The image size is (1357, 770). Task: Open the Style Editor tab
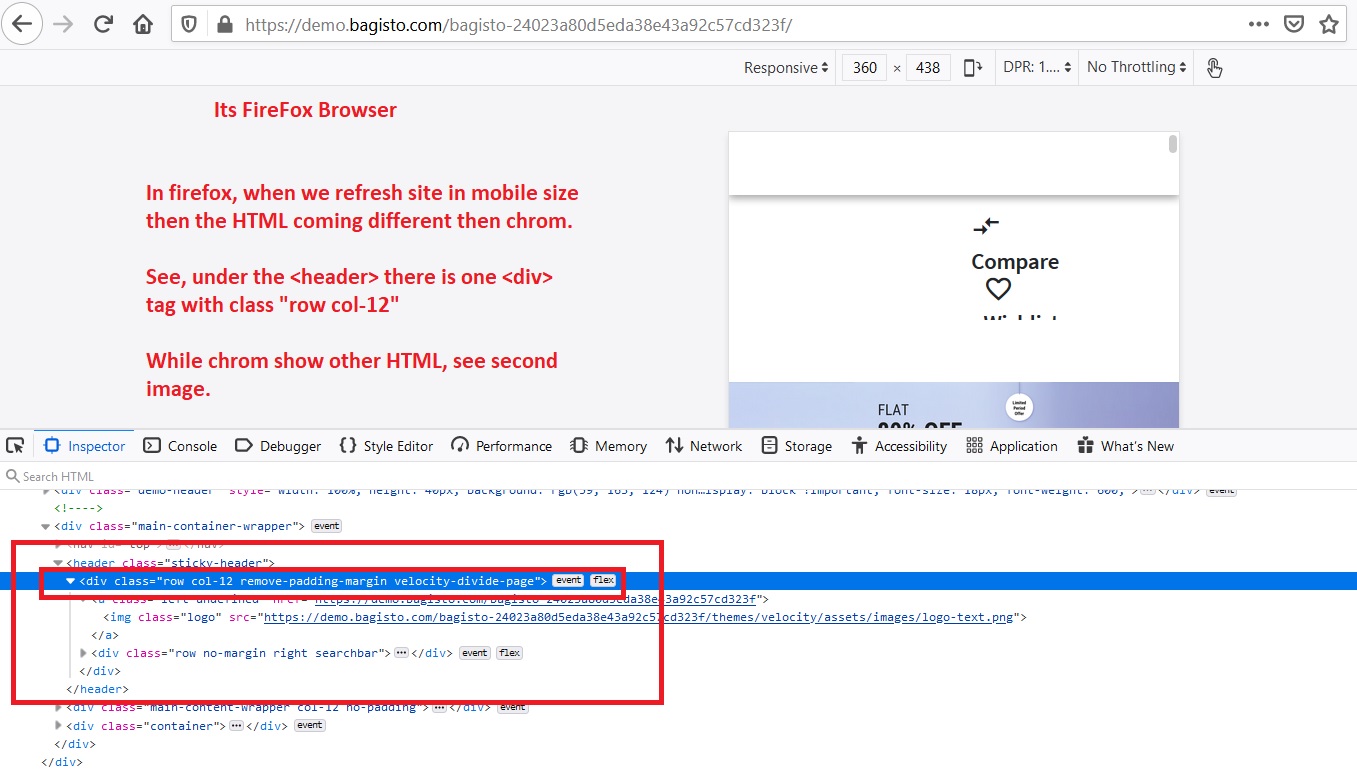[386, 446]
